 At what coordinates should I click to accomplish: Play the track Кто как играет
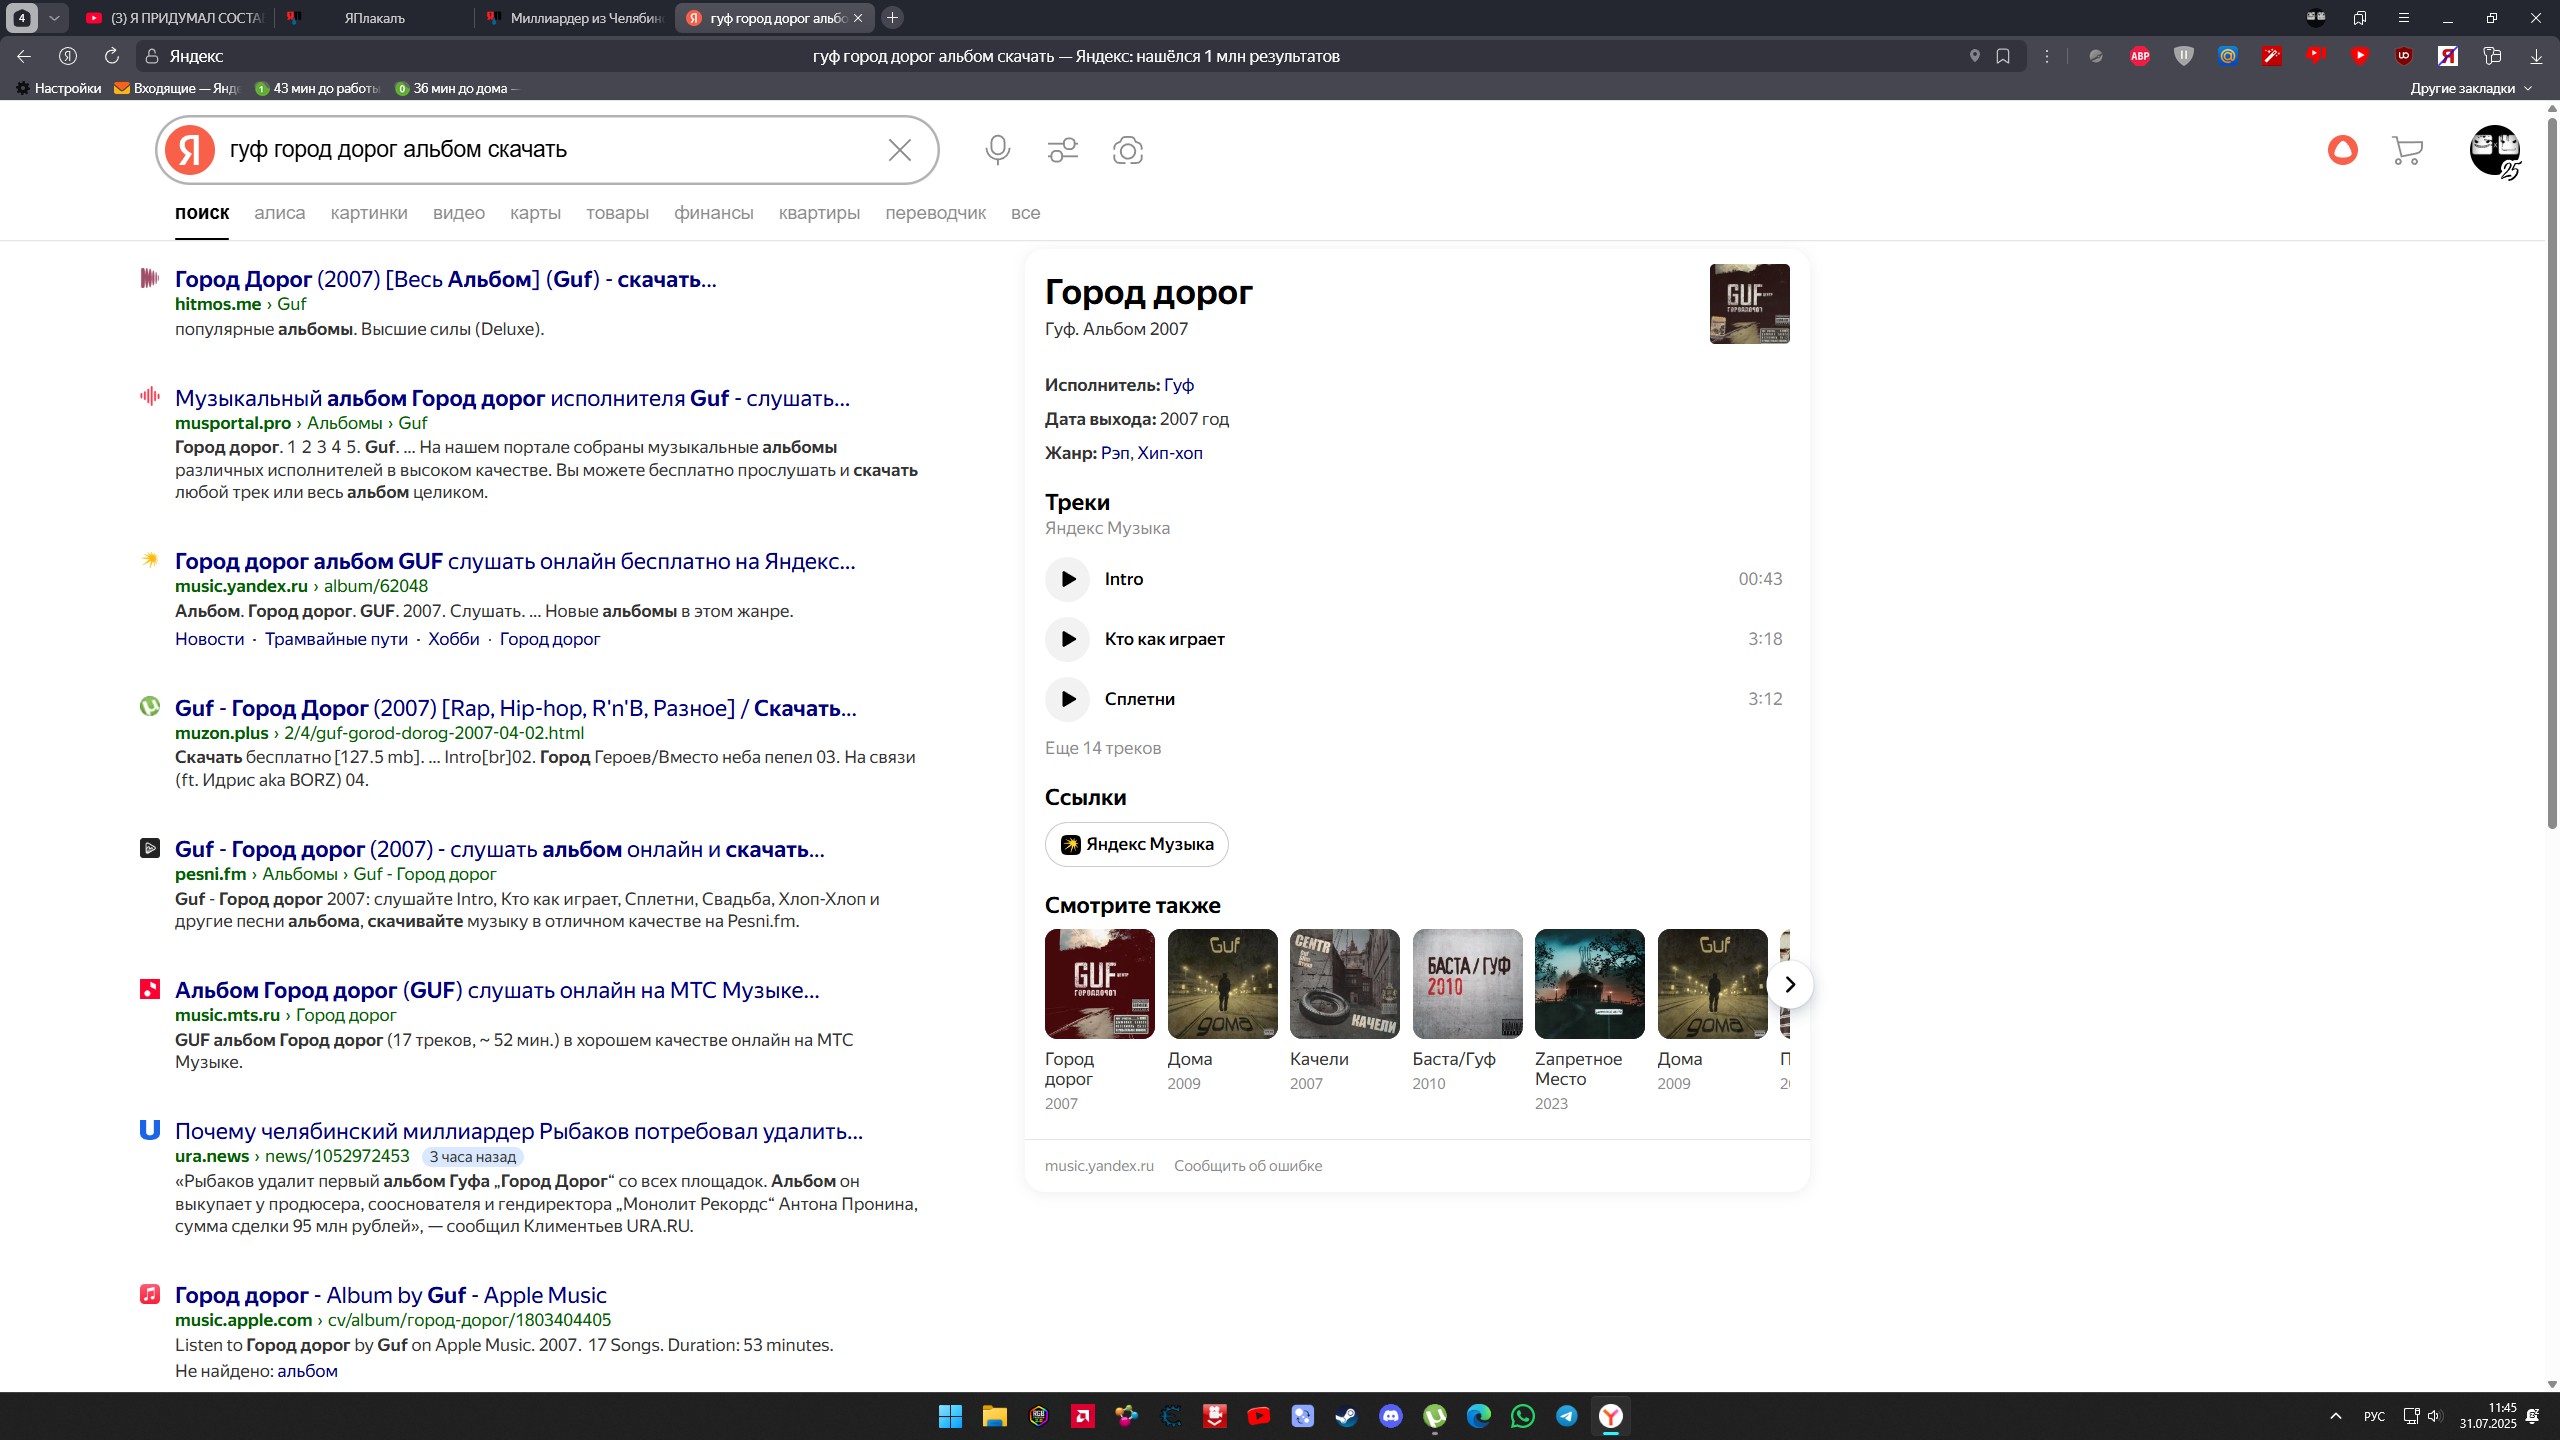(1067, 639)
